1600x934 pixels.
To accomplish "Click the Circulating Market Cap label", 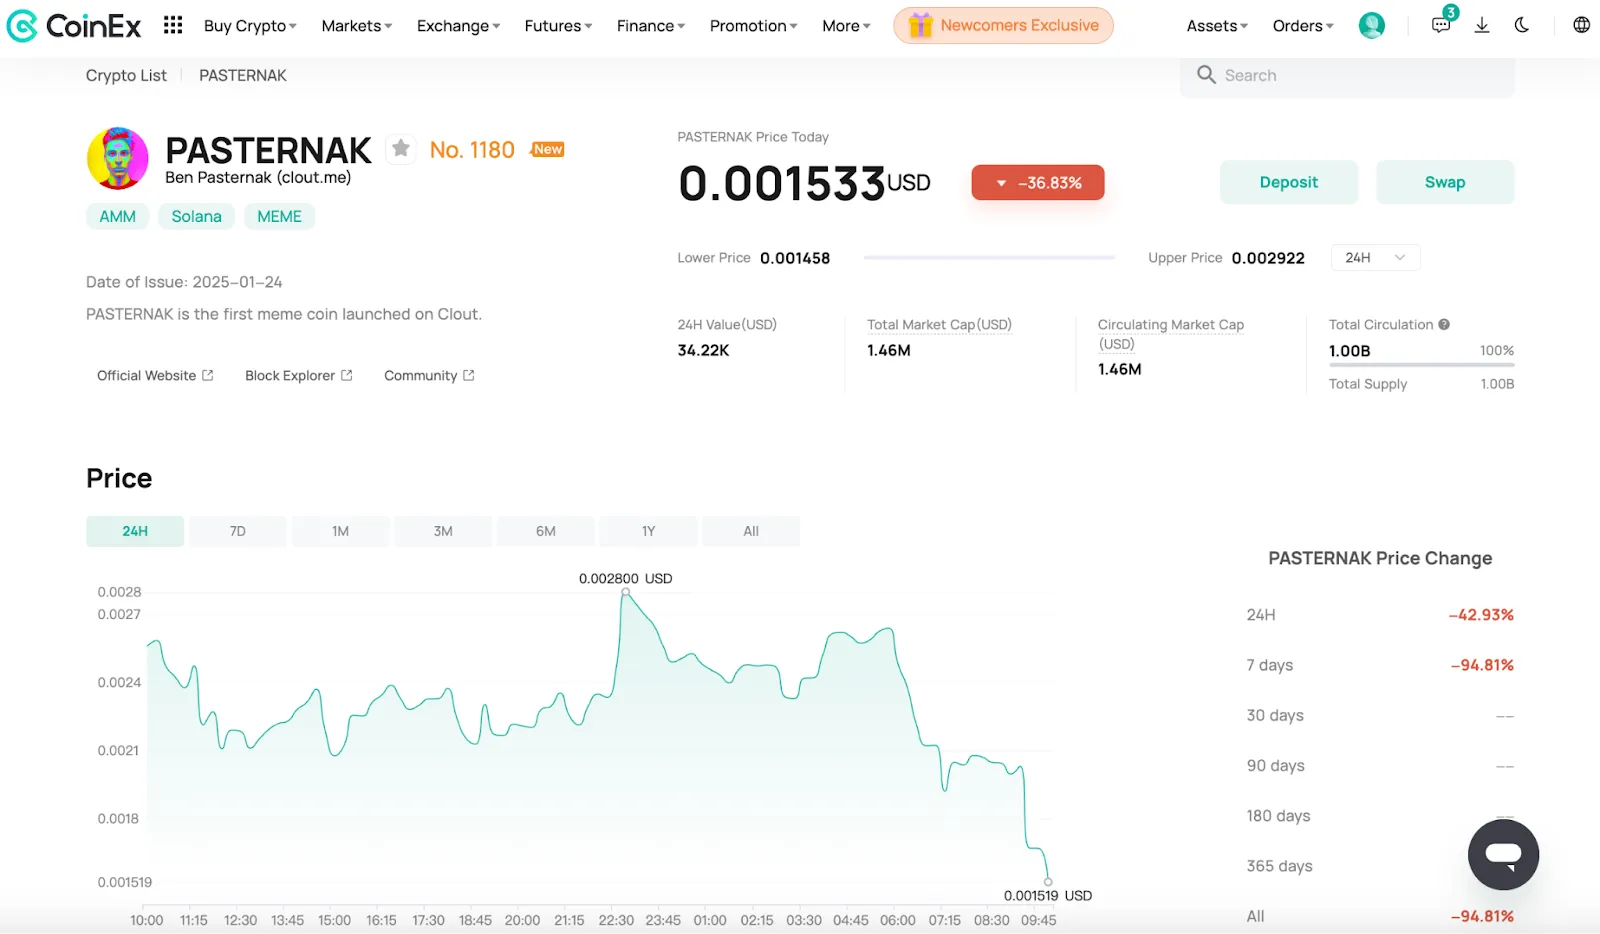I will (1171, 334).
